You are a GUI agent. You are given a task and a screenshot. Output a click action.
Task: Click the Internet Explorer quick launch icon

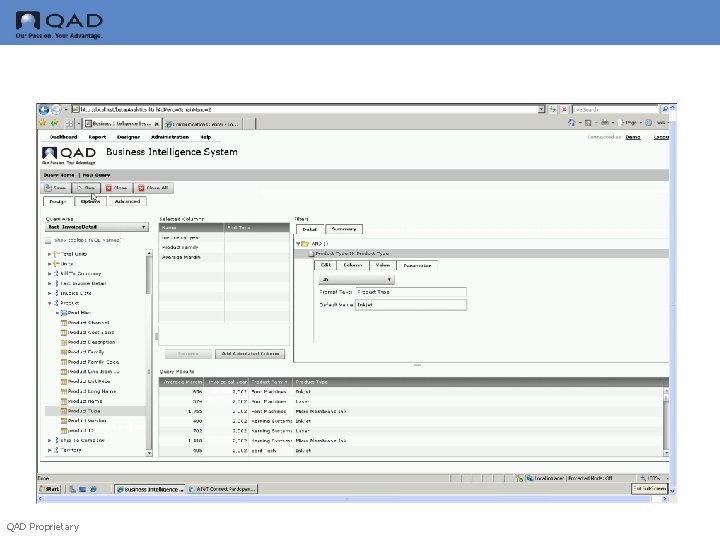93,489
